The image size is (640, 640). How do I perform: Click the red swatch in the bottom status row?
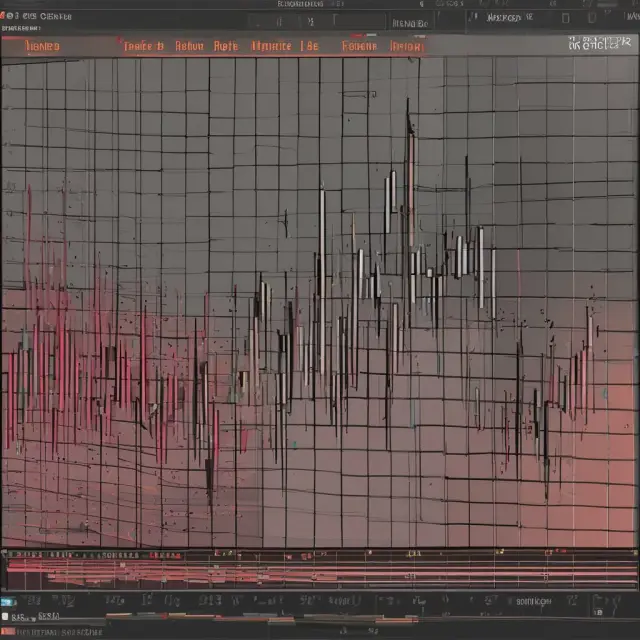pos(8,631)
